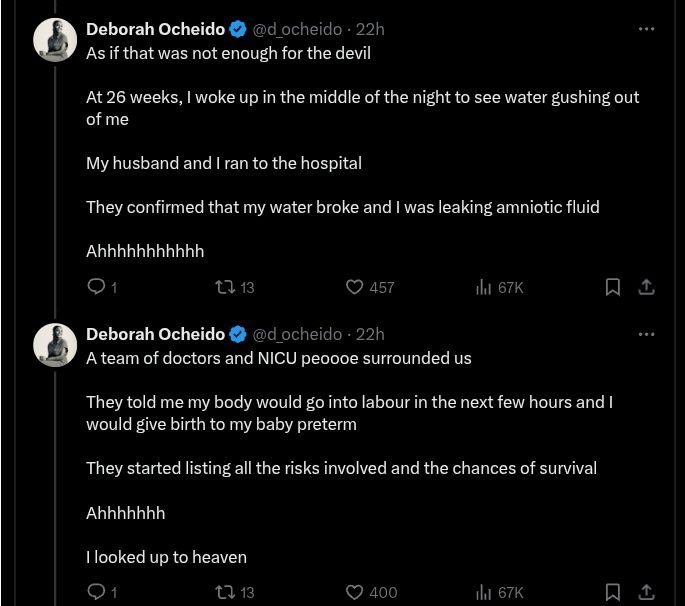Reply to the '26 weeks' tweet
The image size is (685, 606).
coord(97,287)
